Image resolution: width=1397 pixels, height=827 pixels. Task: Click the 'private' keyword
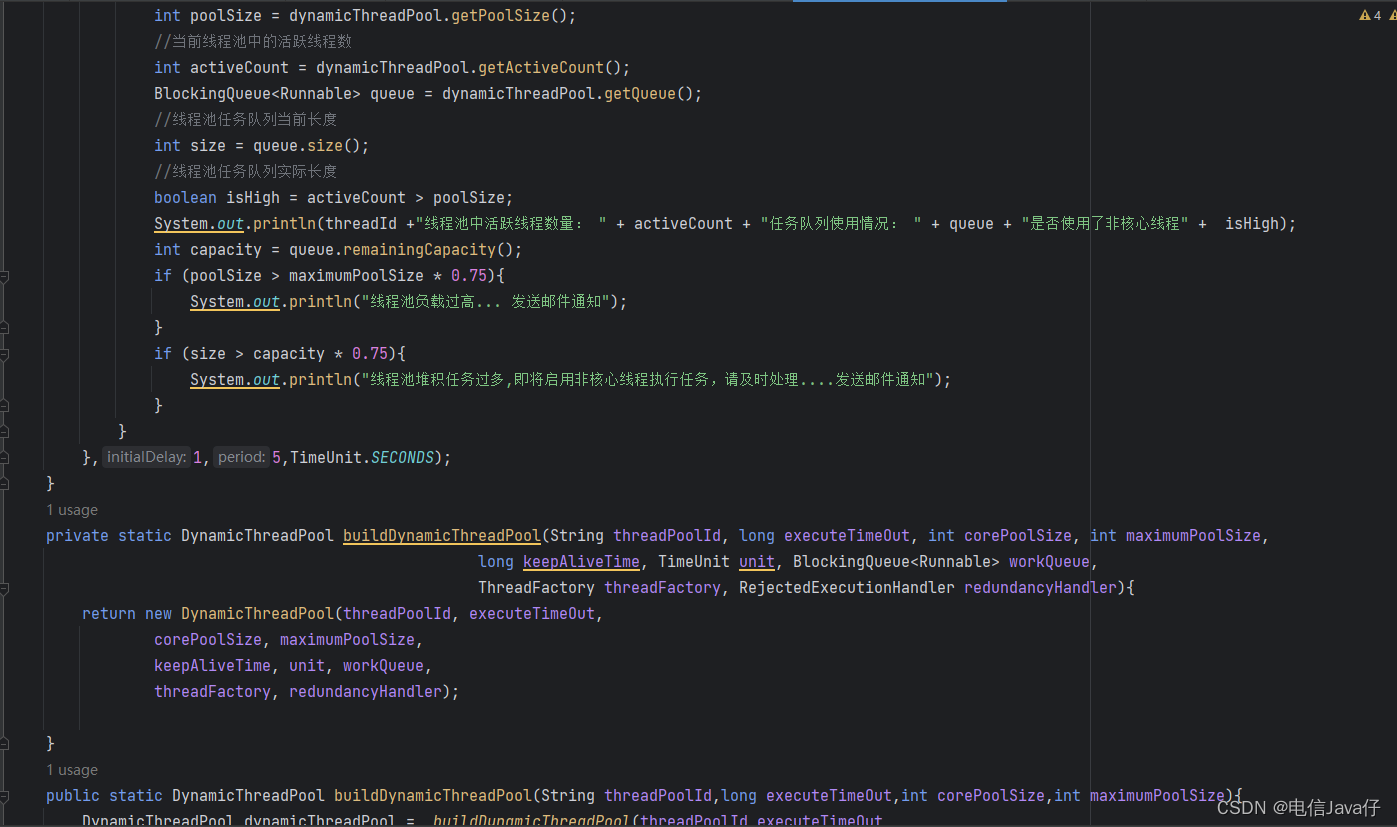78,536
